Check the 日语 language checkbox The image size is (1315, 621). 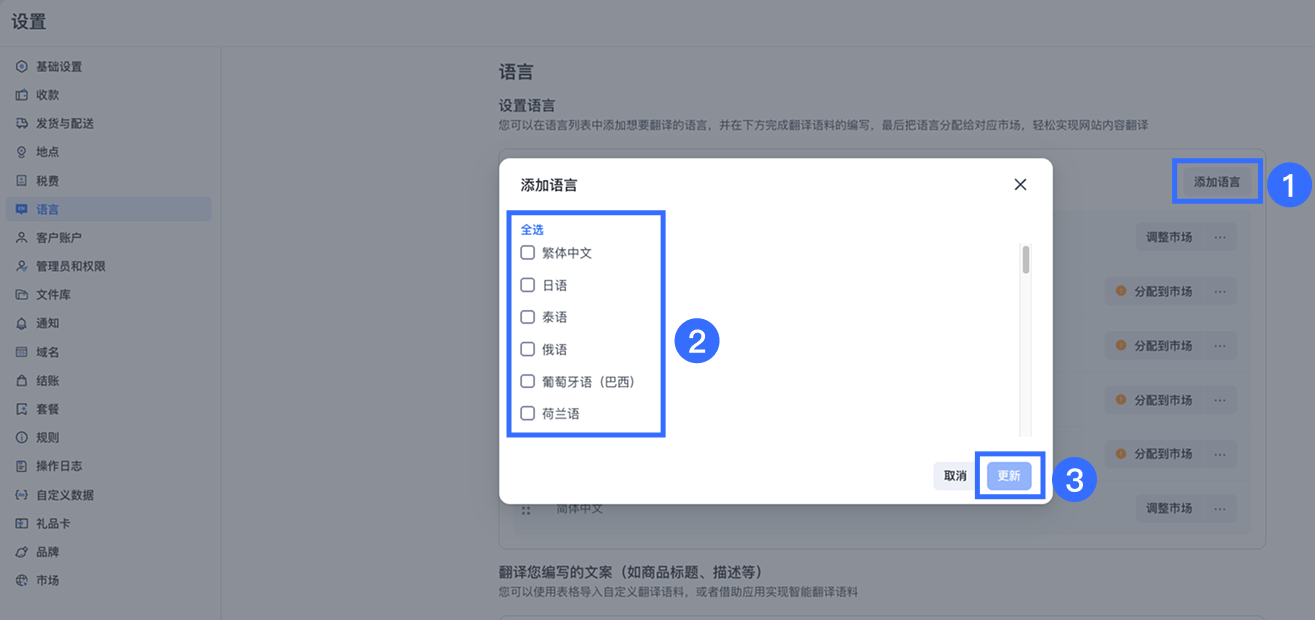tap(528, 284)
